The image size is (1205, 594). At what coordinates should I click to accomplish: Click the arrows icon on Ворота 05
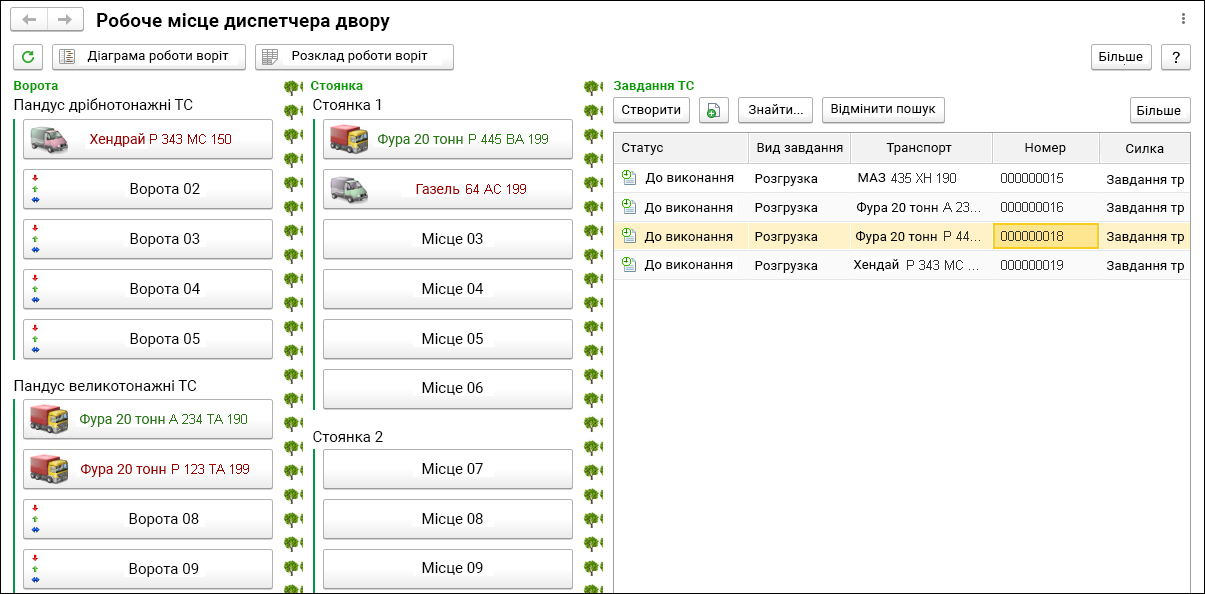click(x=36, y=339)
